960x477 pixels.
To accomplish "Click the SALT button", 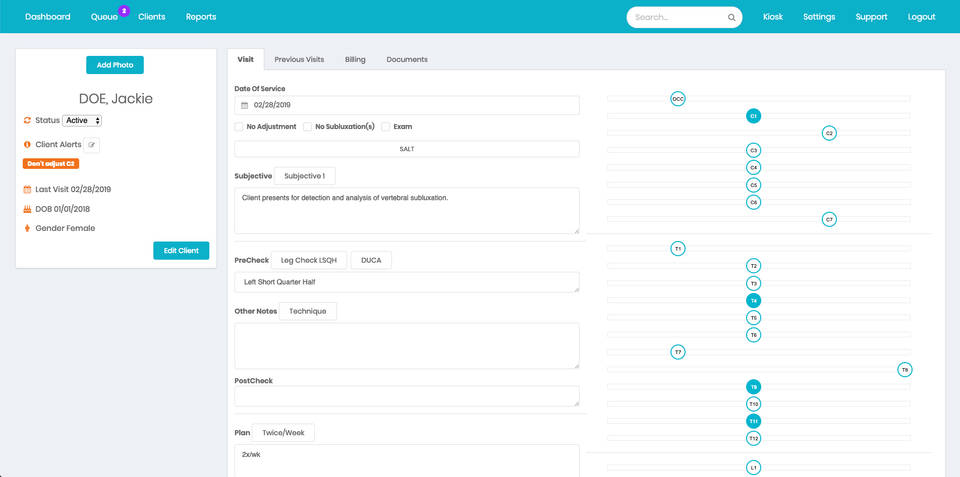I will pos(407,149).
